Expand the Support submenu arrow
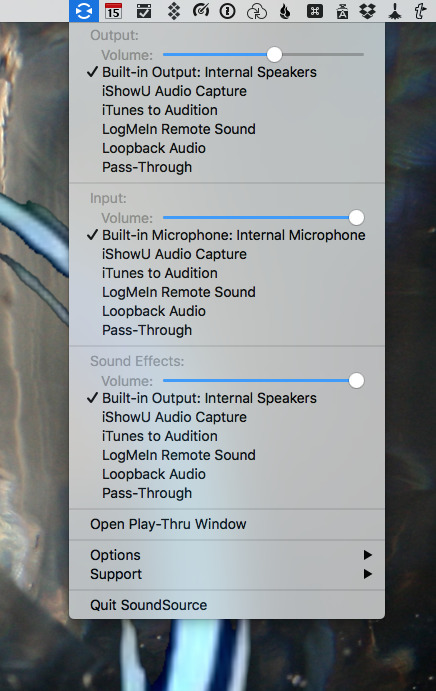This screenshot has height=691, width=436. (368, 574)
